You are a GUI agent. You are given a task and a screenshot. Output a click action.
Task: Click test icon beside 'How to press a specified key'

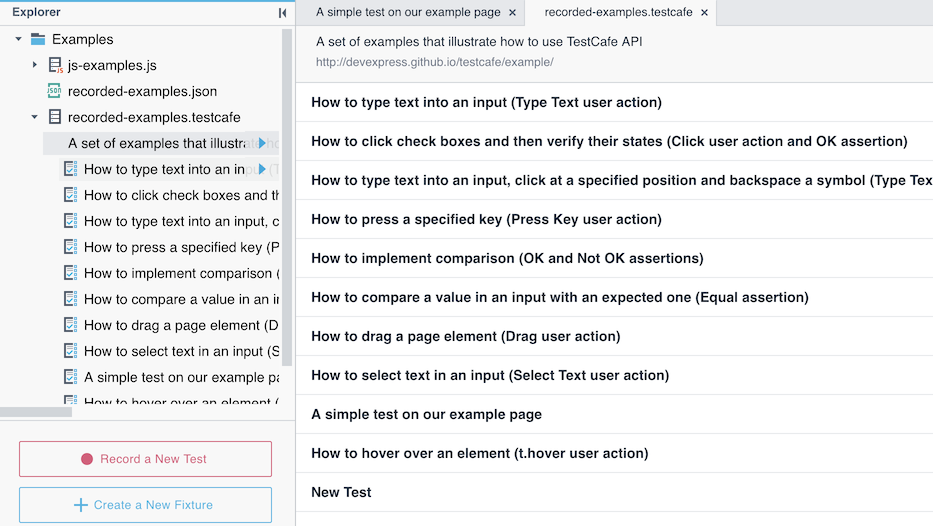(70, 247)
